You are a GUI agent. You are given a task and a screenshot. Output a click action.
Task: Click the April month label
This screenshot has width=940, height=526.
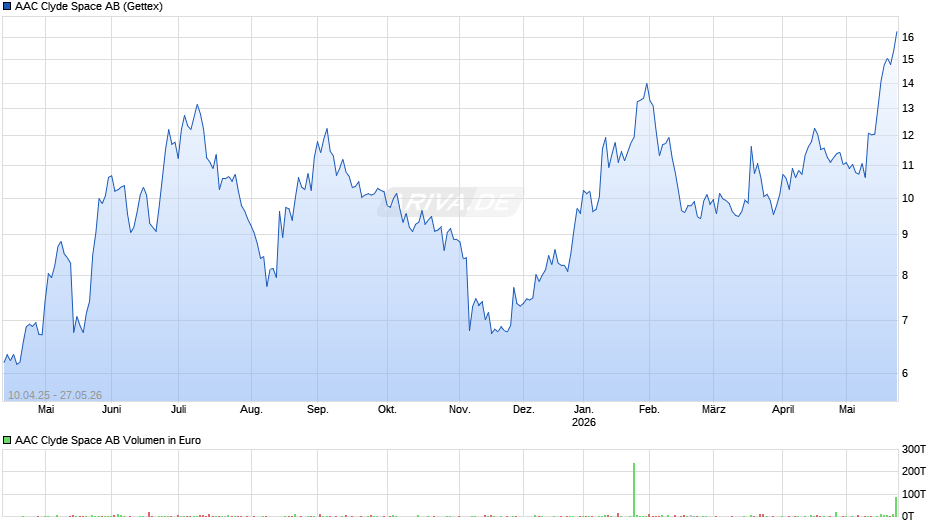point(783,410)
